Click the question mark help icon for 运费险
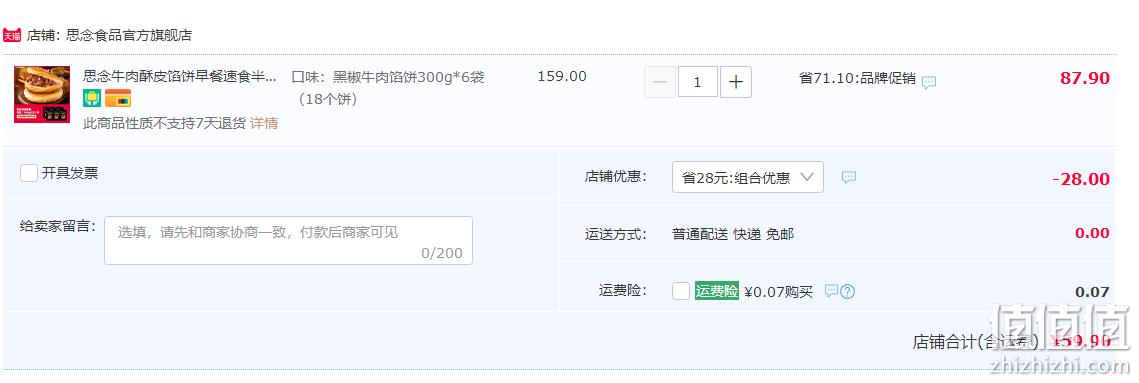Viewport: 1139px width, 383px height. [x=848, y=291]
